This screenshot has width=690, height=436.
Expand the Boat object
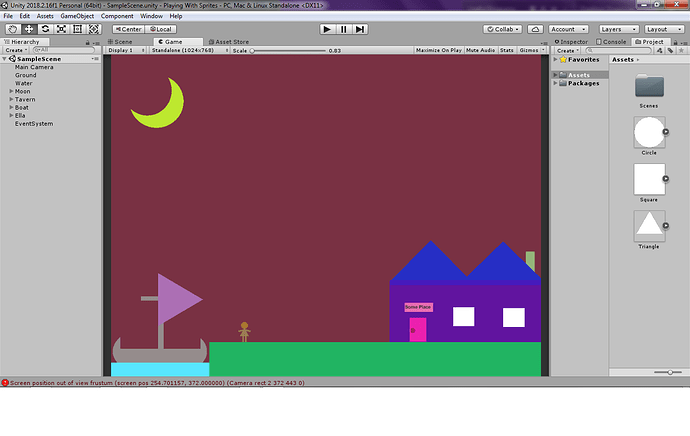[x=11, y=107]
